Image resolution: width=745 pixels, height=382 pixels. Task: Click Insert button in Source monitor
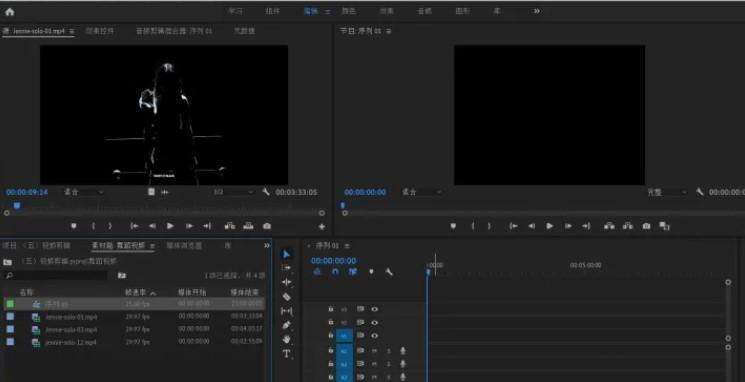click(230, 226)
